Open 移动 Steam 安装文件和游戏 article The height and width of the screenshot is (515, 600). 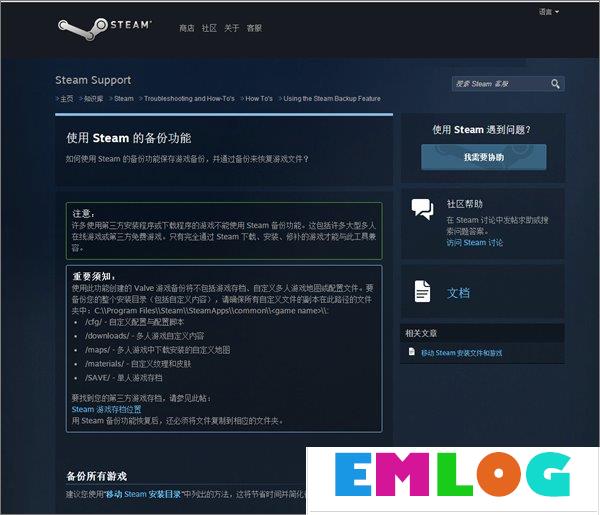pos(461,353)
